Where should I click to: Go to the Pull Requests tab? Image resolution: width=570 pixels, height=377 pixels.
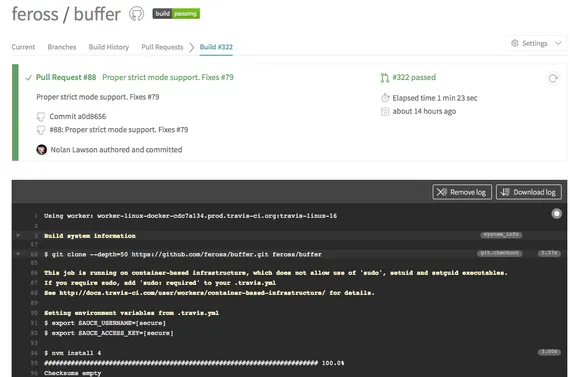[162, 47]
